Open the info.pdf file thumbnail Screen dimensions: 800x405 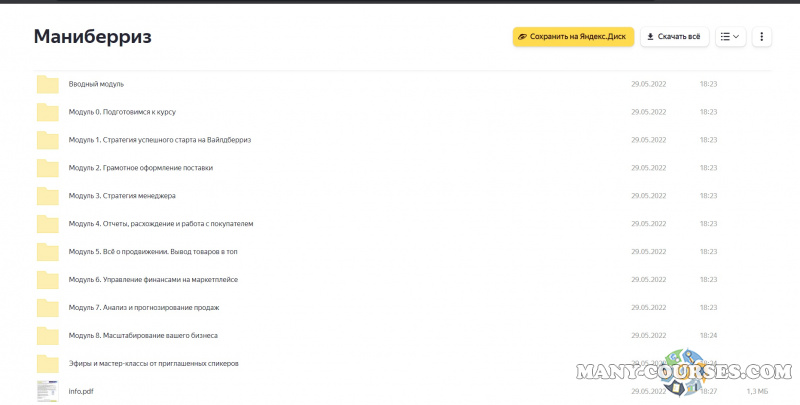[47, 391]
